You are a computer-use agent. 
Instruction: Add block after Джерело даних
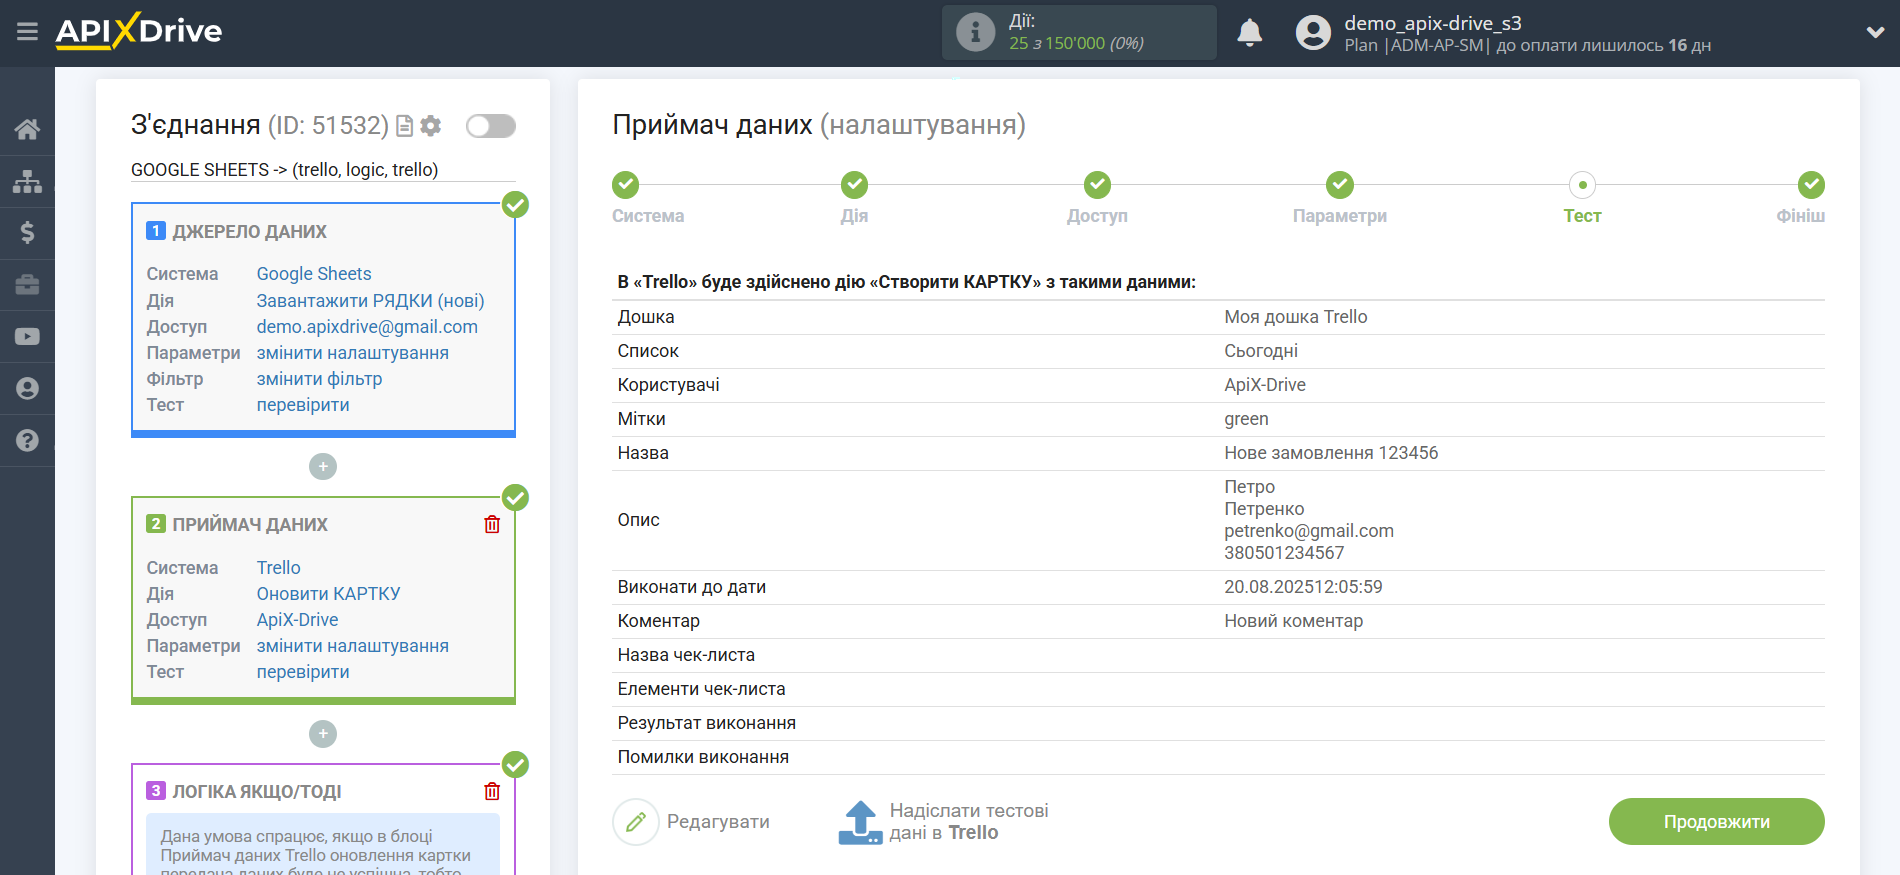pos(323,467)
